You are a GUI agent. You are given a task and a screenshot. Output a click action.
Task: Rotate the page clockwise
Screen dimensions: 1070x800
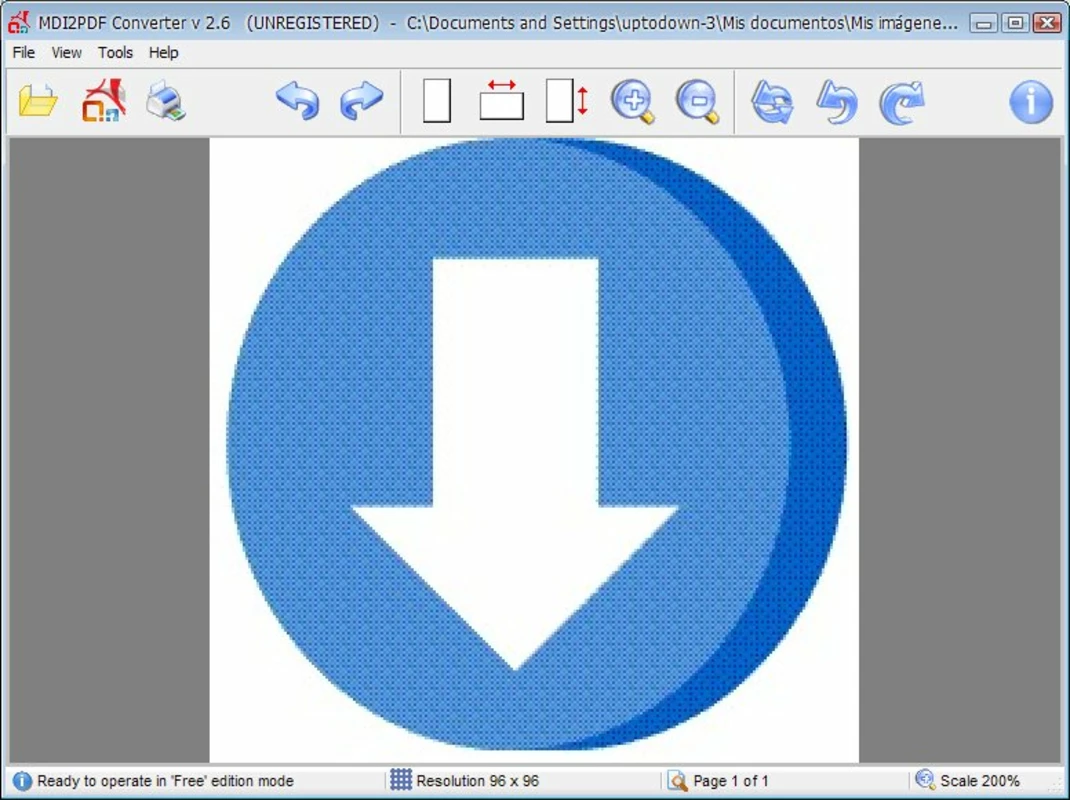pyautogui.click(x=901, y=102)
